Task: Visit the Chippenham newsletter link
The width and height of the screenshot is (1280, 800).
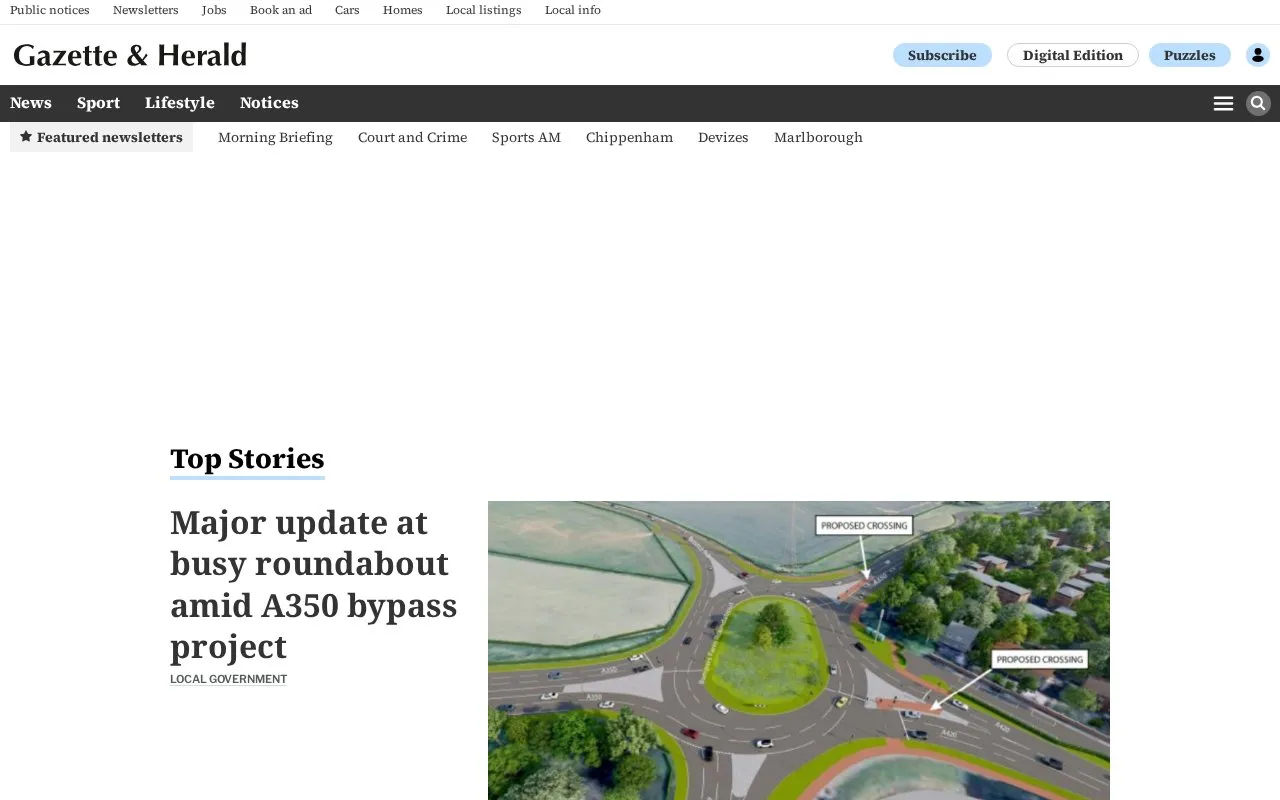Action: click(x=629, y=137)
